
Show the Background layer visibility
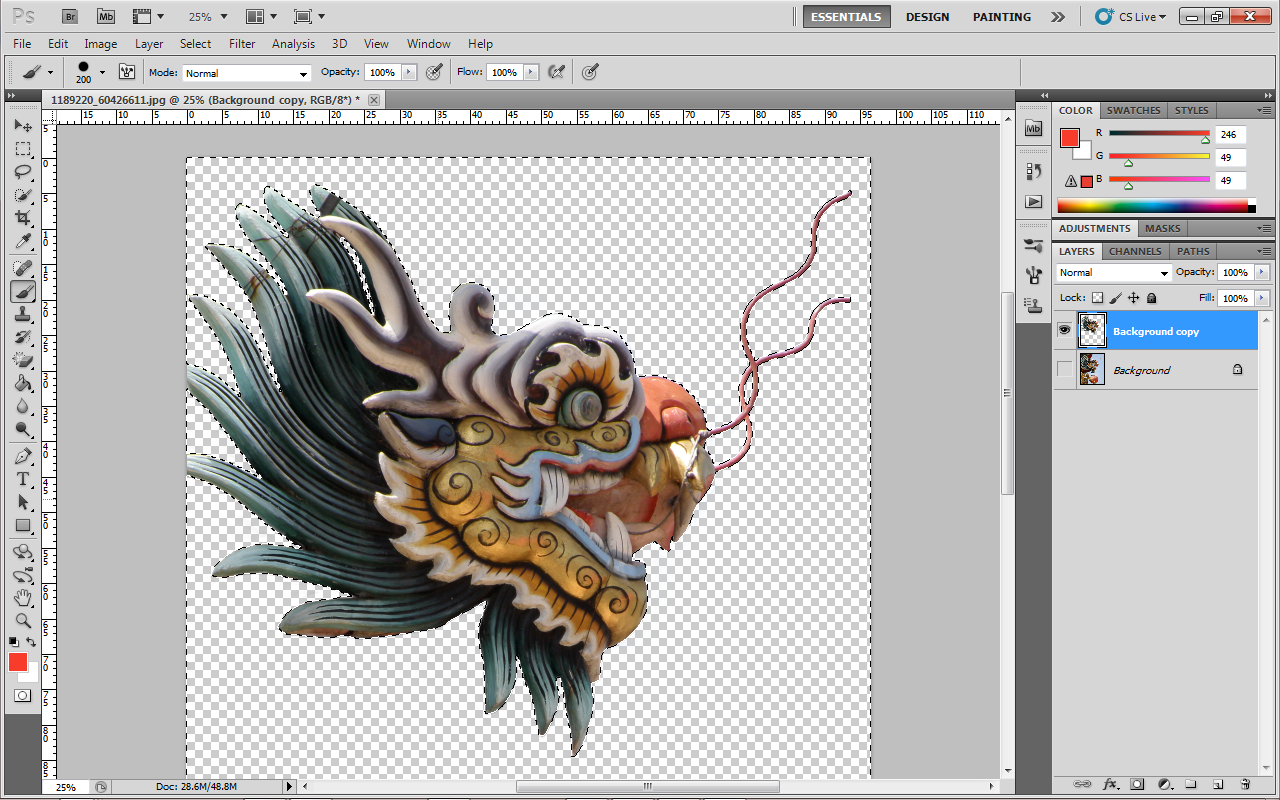[x=1064, y=370]
